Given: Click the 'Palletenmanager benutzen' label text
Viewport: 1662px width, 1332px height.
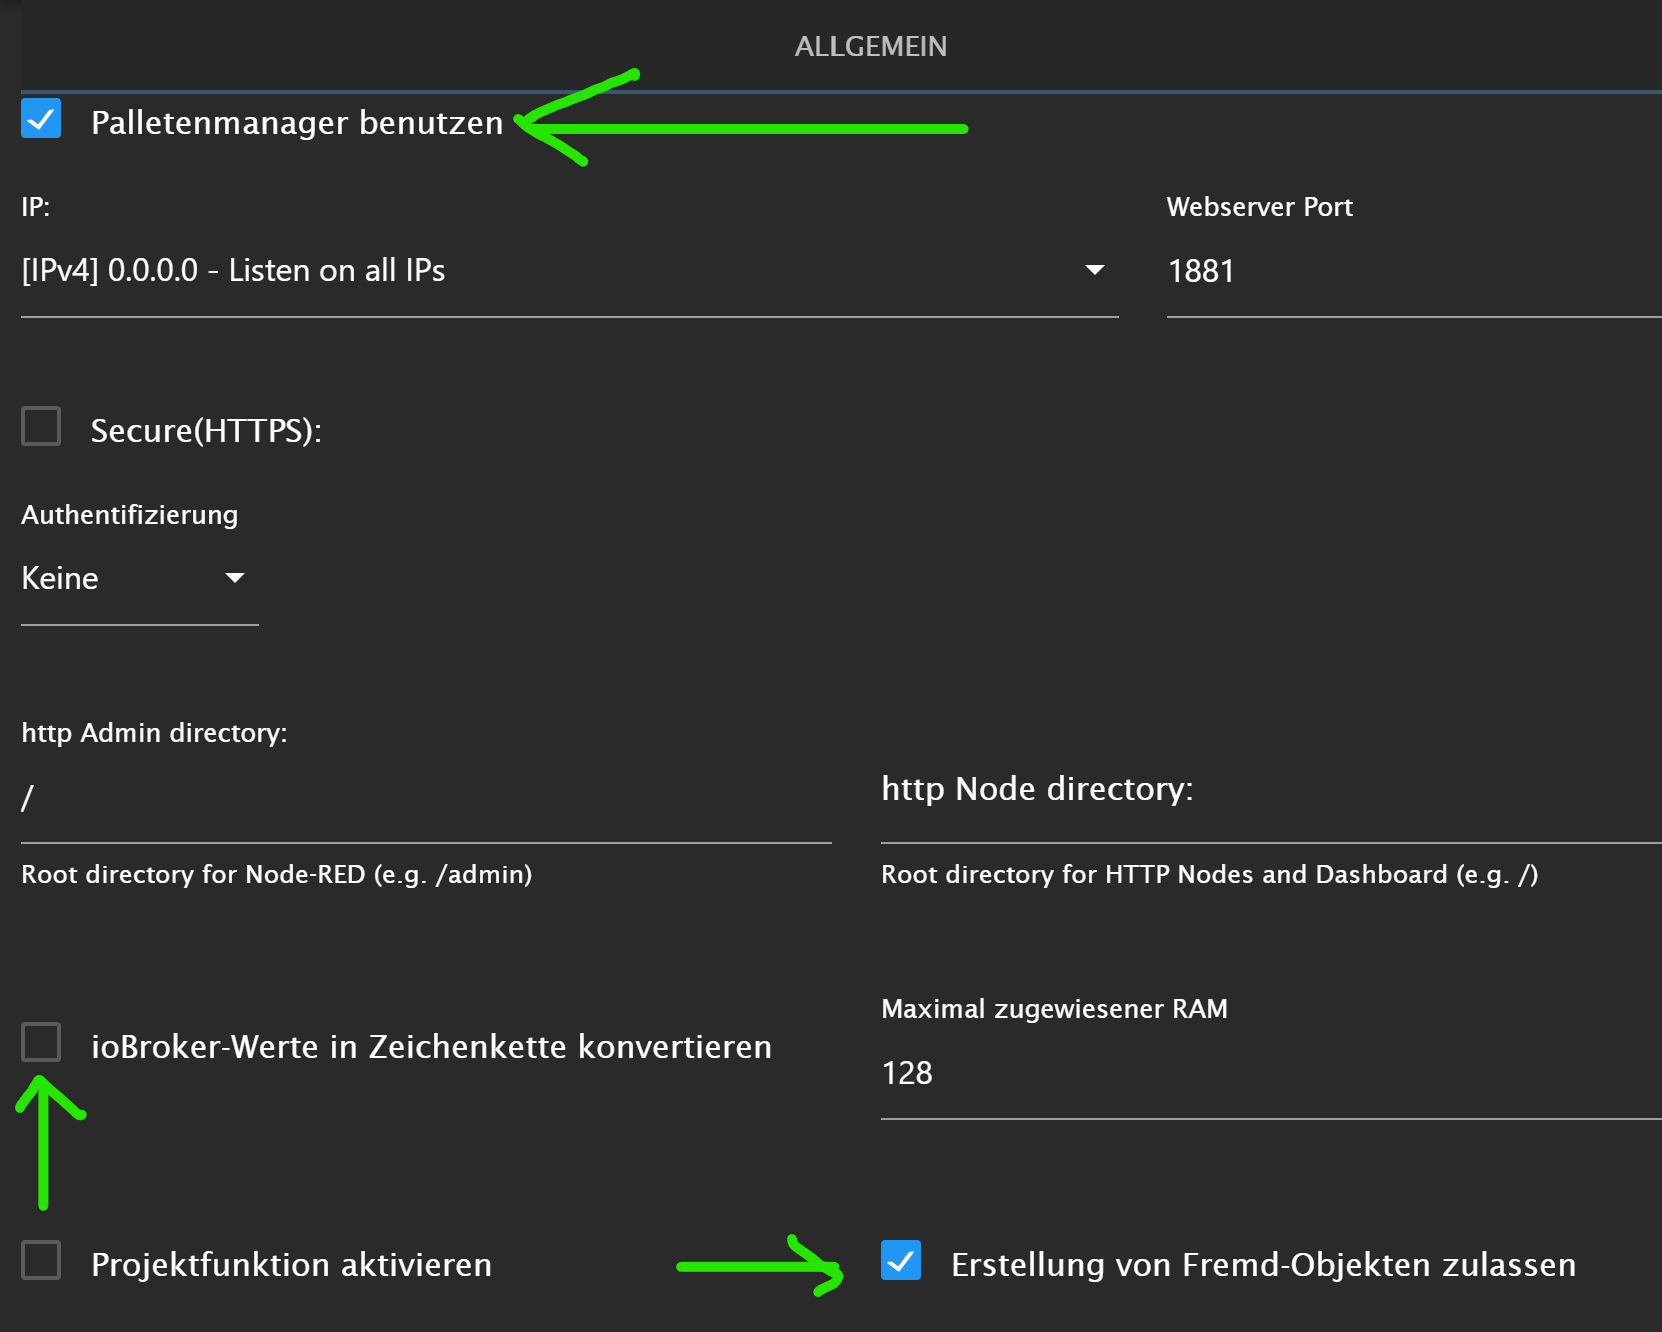Looking at the screenshot, I should (x=297, y=123).
